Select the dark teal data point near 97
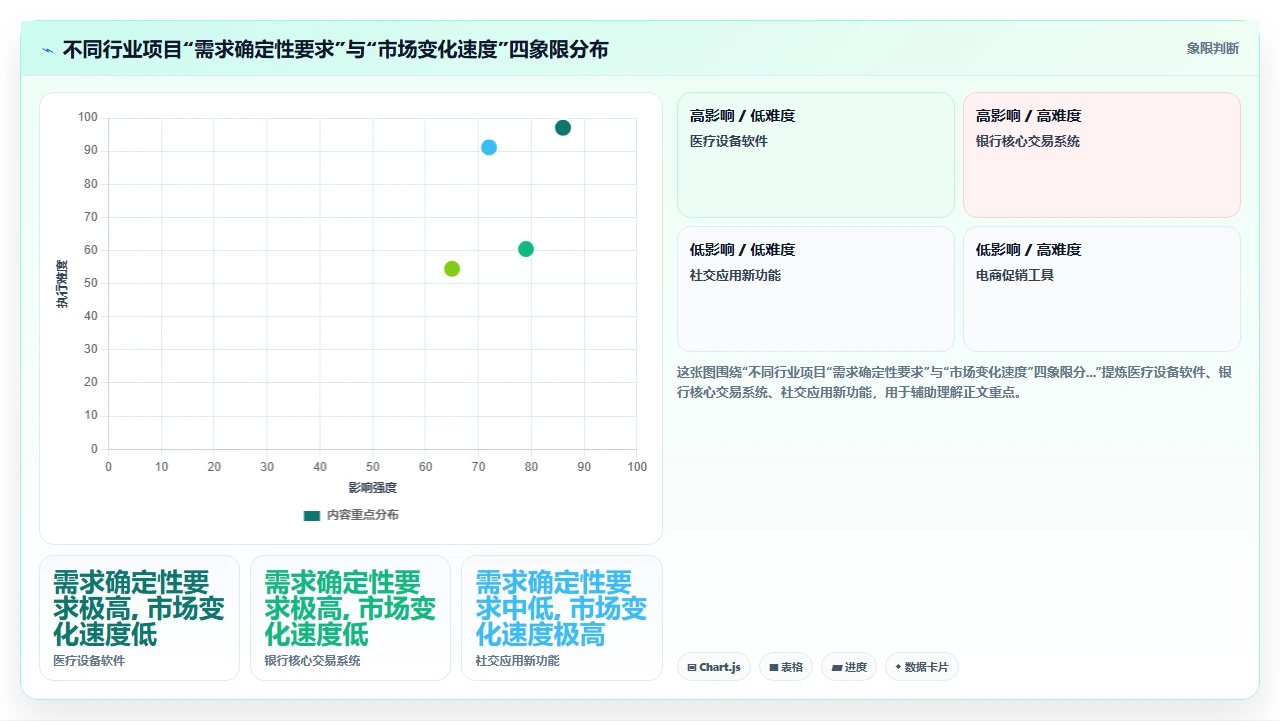Viewport: 1280px width, 721px height. [563, 128]
